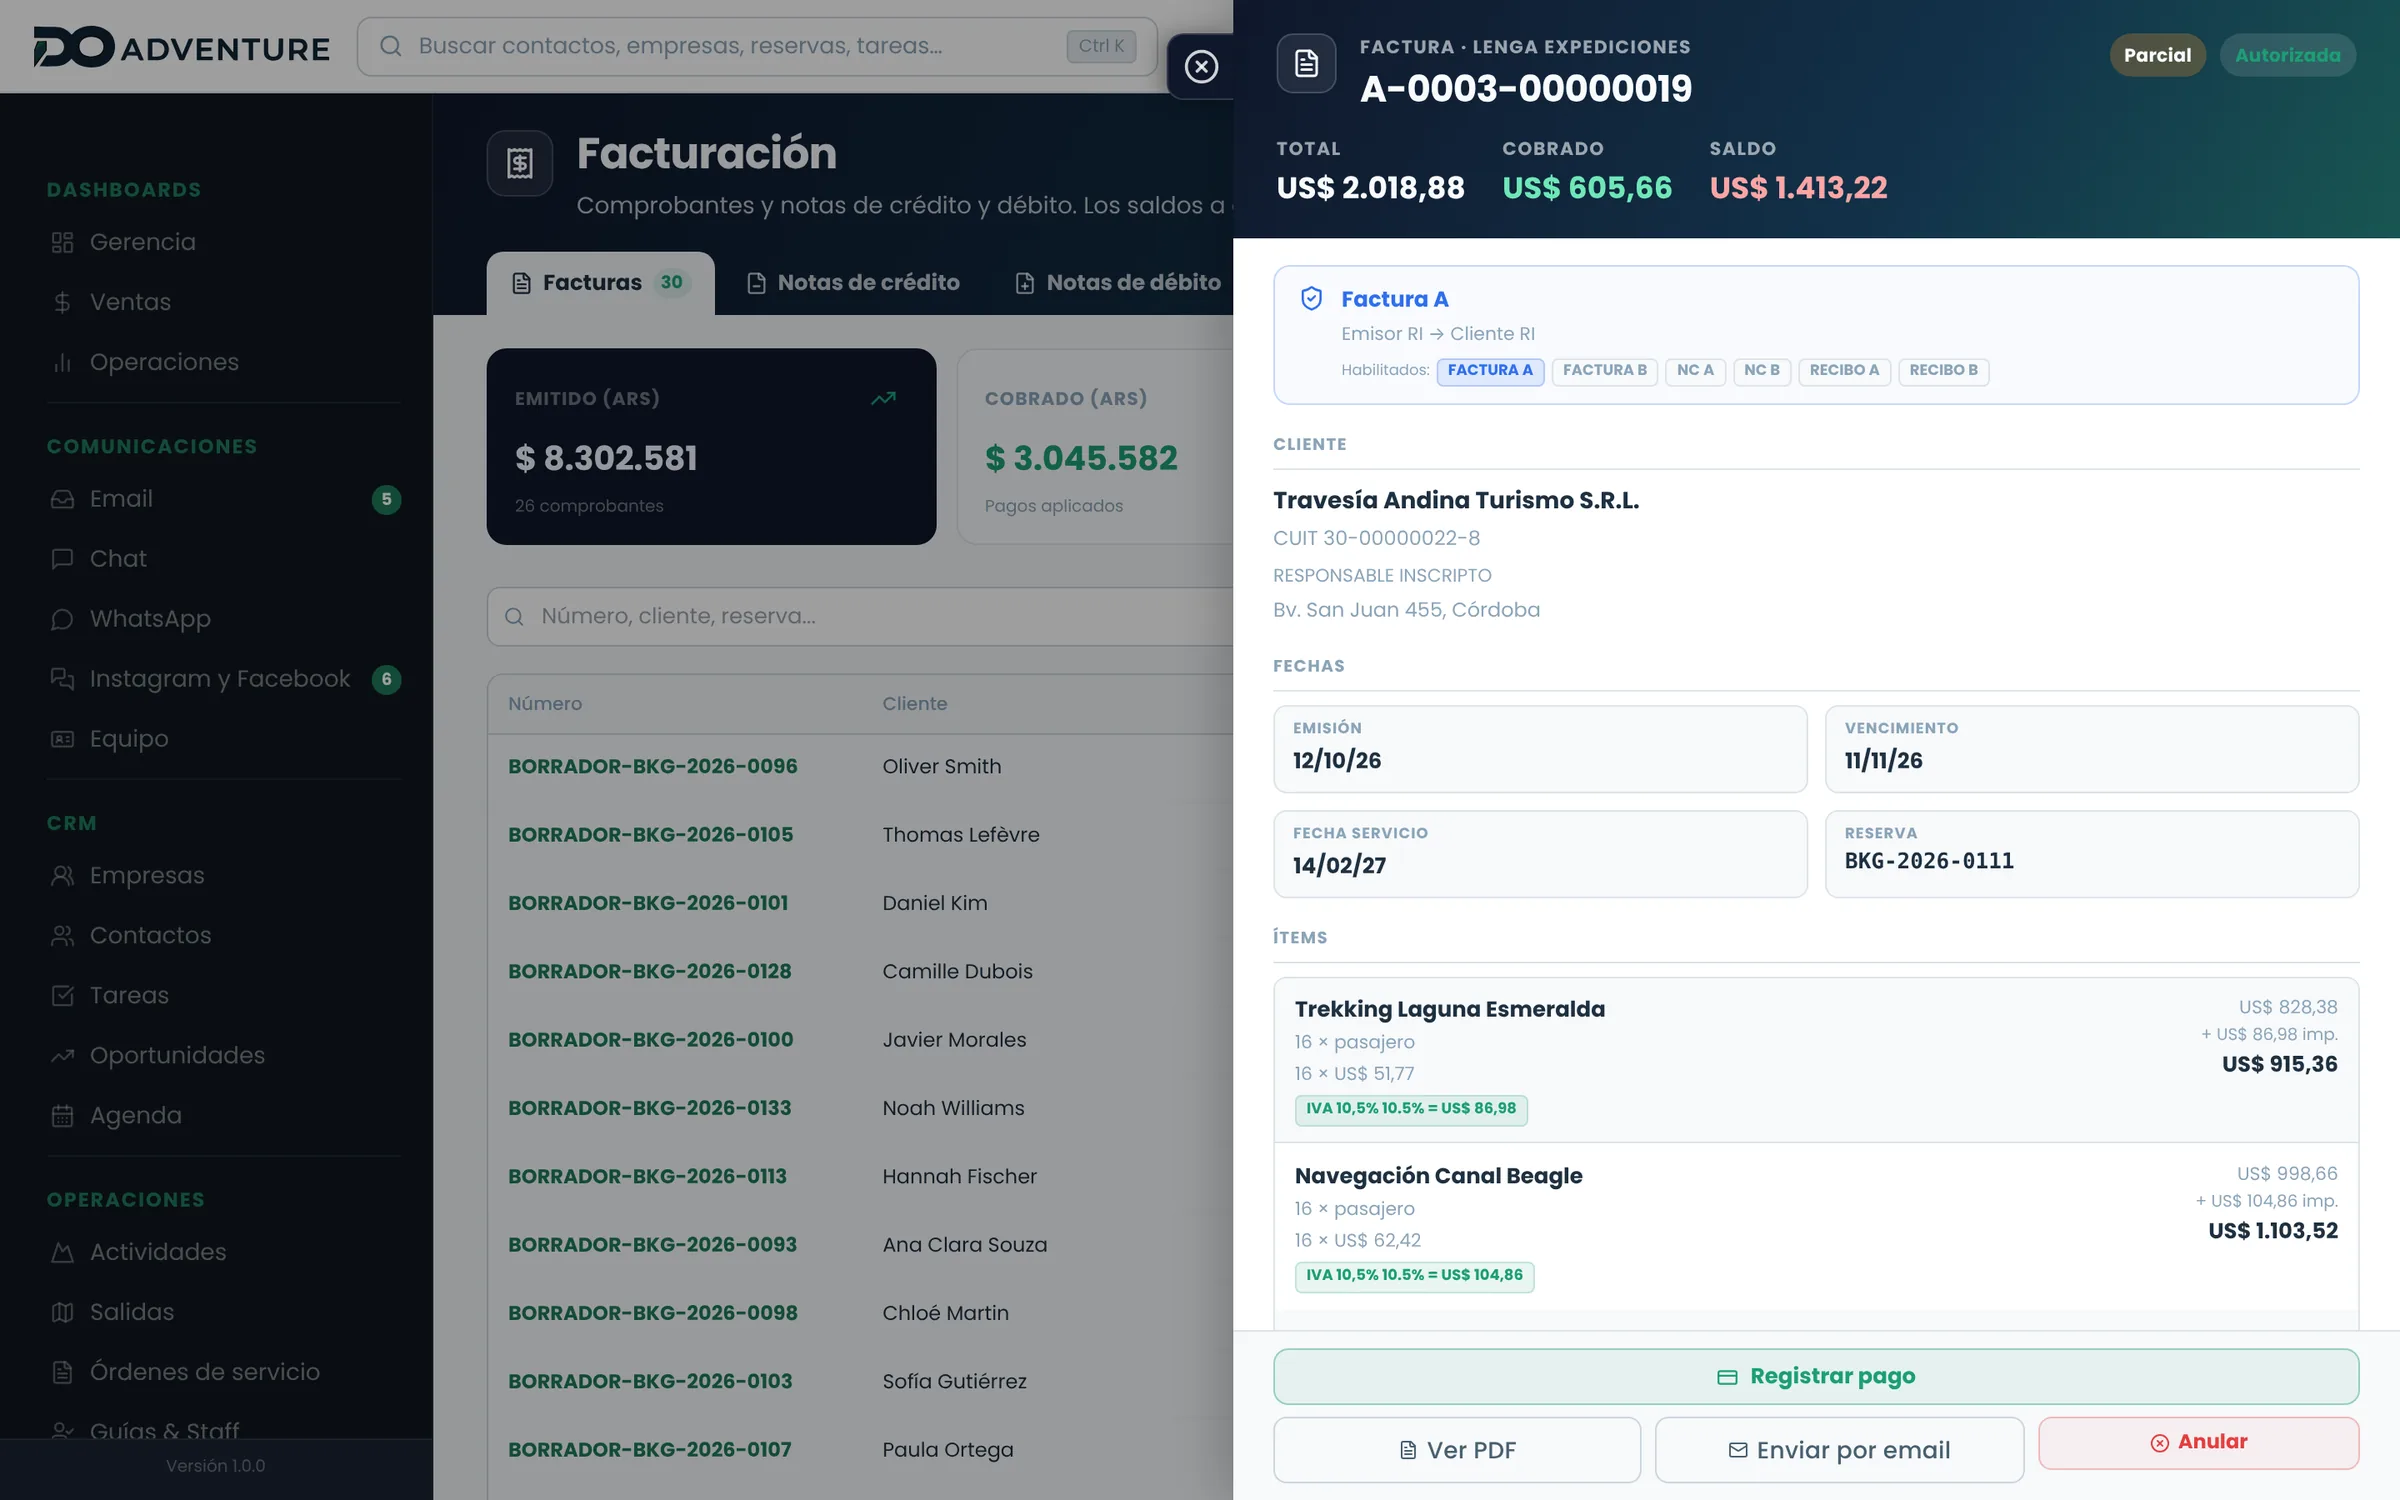Viewport: 2400px width, 1500px height.
Task: Focus the global search field
Action: pyautogui.click(x=757, y=46)
